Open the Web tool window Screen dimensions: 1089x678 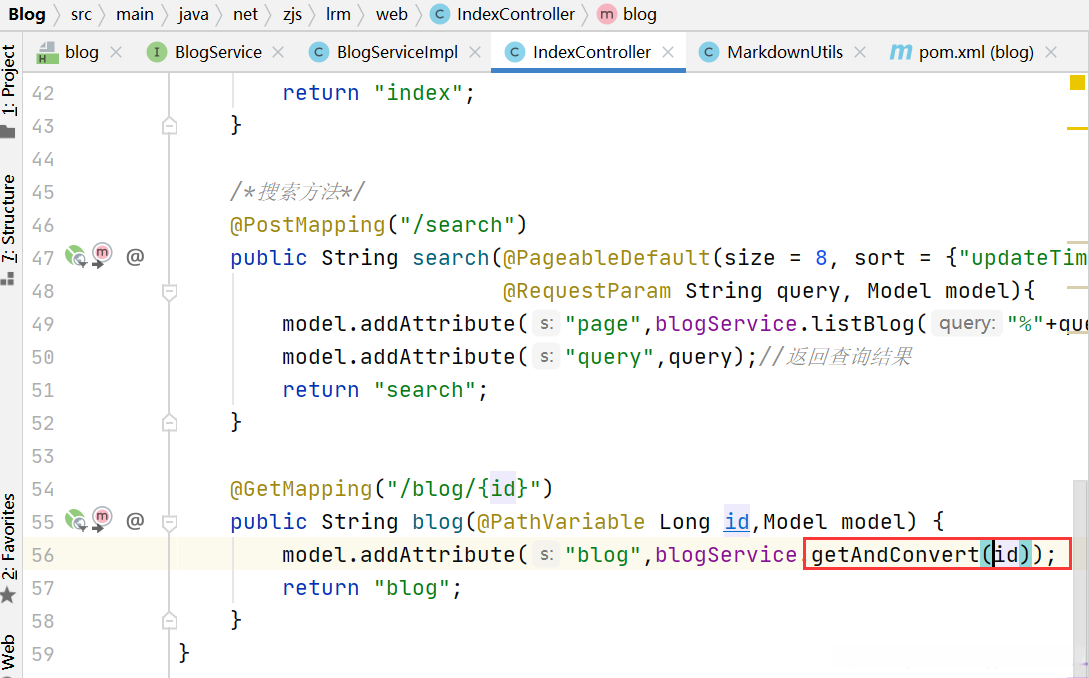8,654
